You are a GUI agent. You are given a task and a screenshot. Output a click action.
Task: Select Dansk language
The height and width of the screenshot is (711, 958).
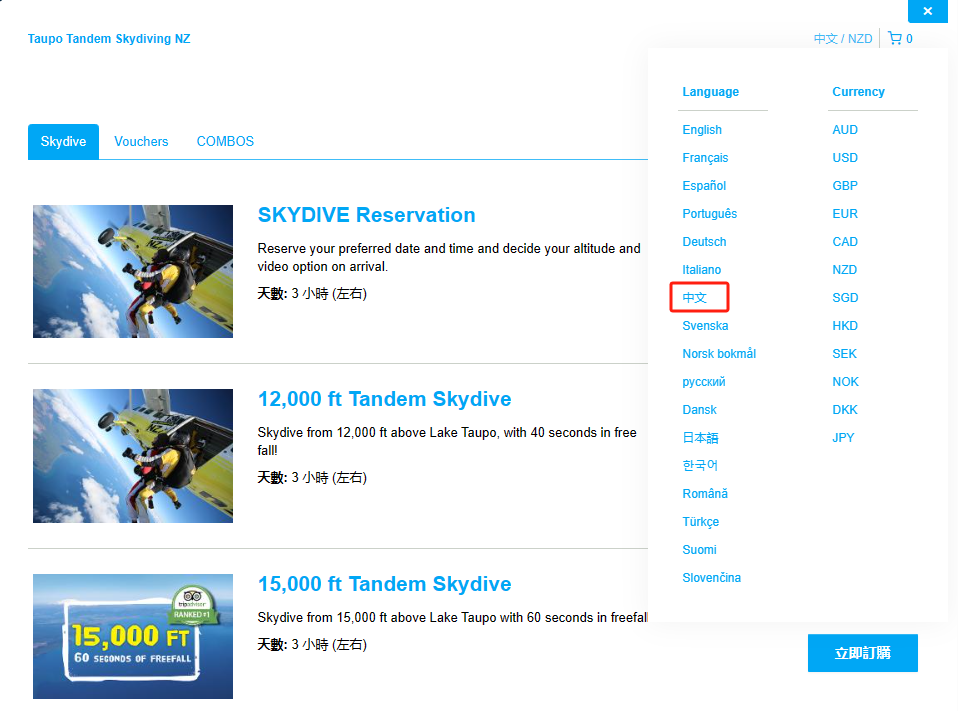tap(700, 410)
